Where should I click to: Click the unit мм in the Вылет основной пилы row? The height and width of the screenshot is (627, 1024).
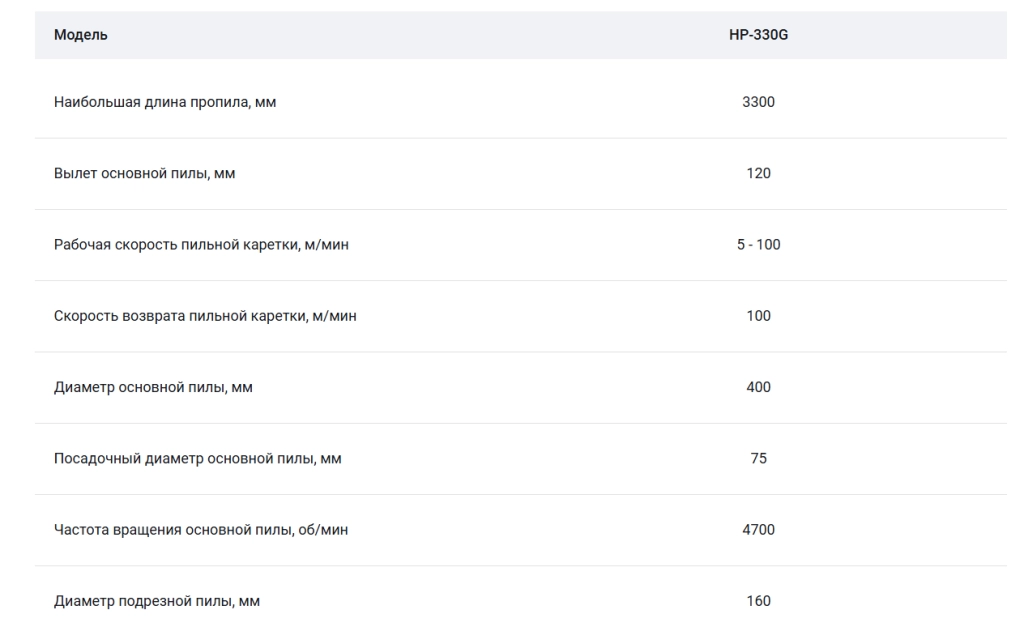coord(225,174)
